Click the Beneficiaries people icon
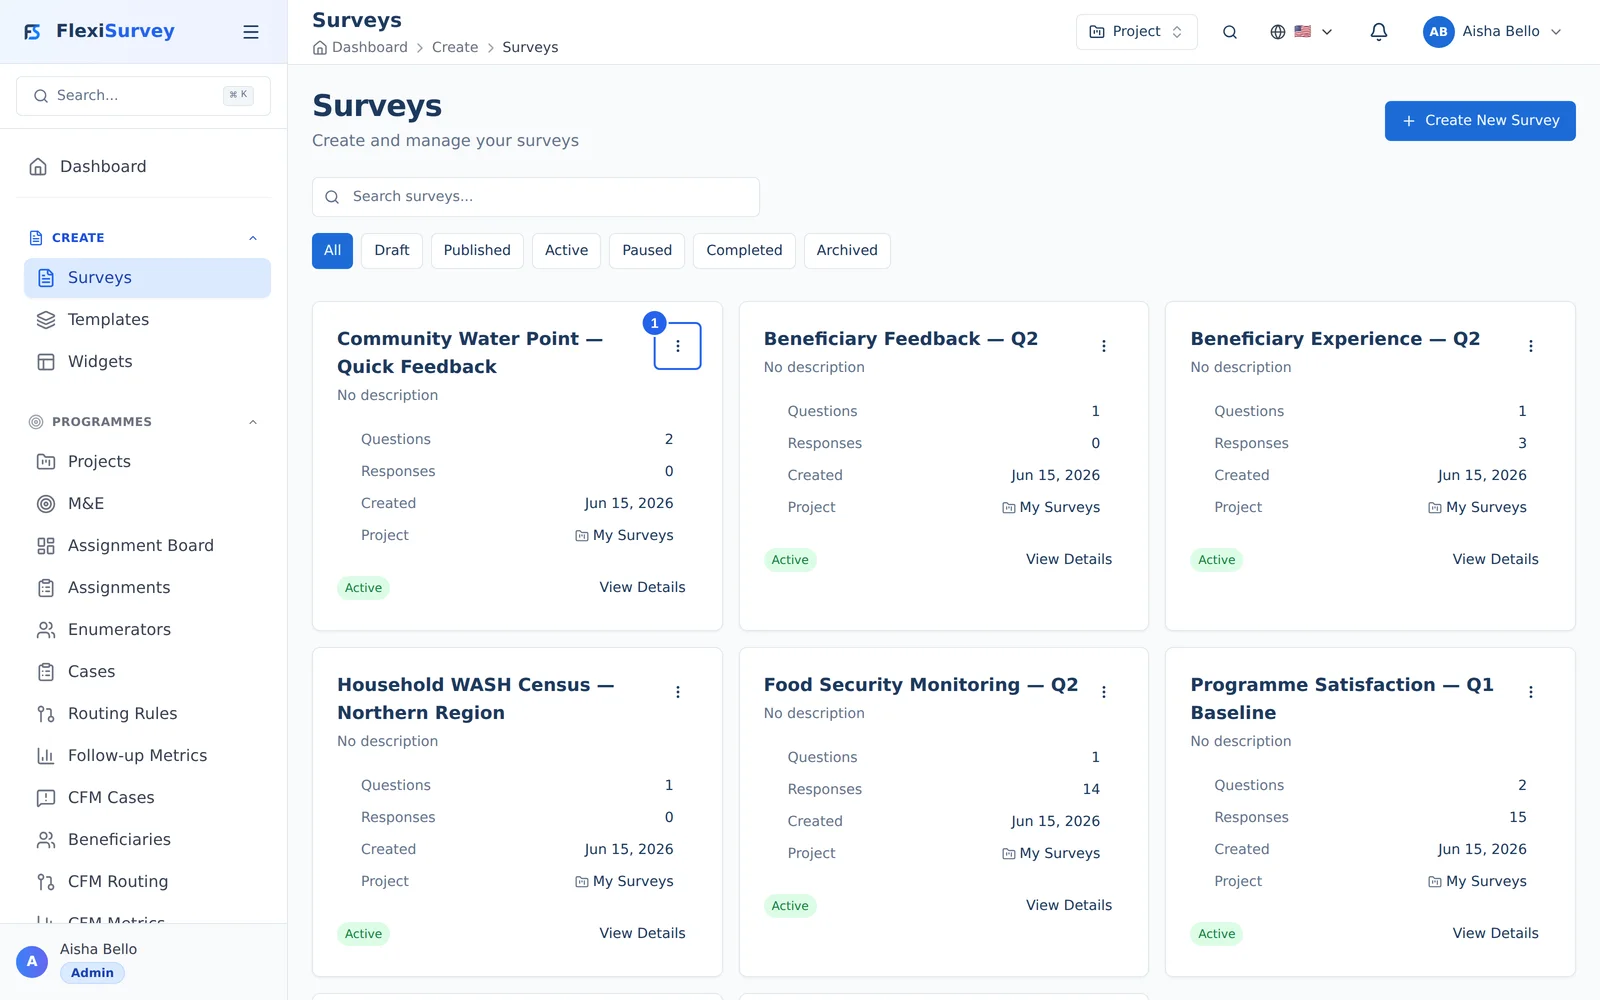Image resolution: width=1600 pixels, height=1000 pixels. [46, 840]
